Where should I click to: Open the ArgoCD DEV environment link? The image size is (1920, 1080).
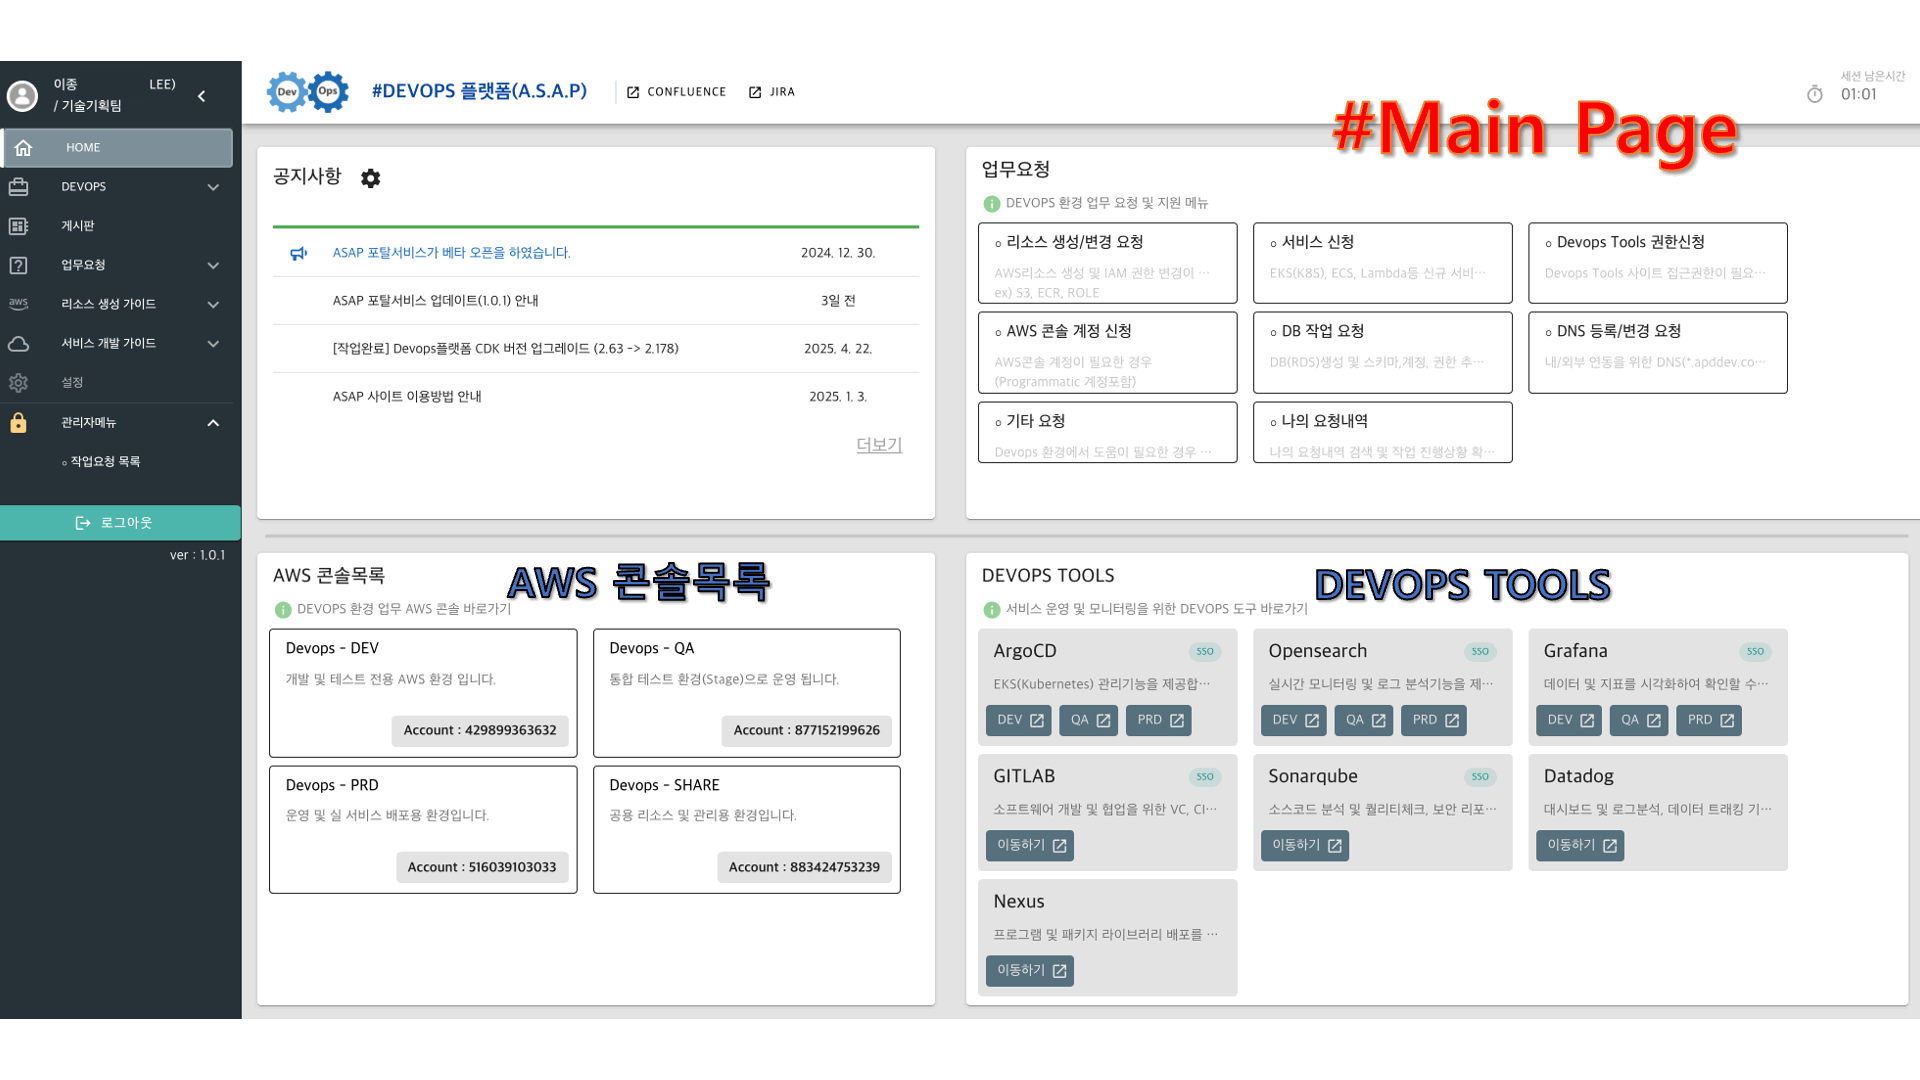tap(1018, 720)
